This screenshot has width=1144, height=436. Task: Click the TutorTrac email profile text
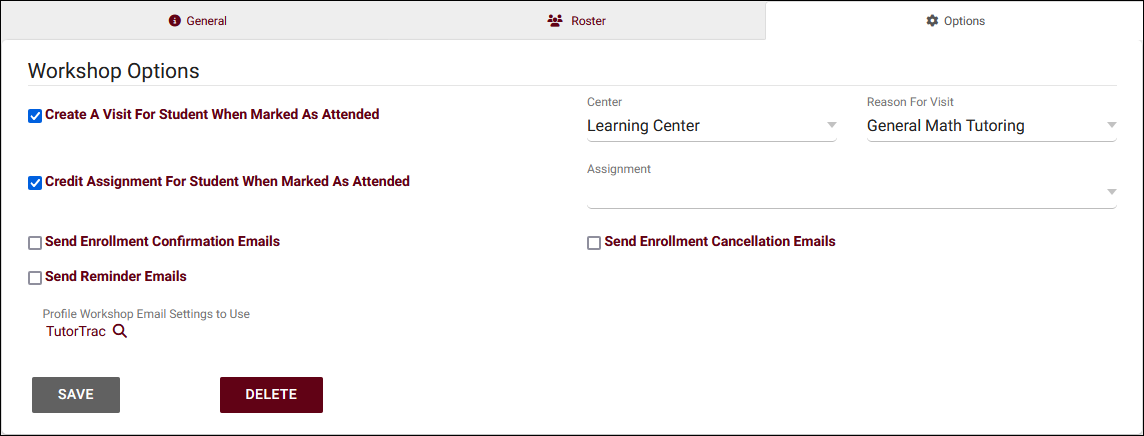pos(76,332)
